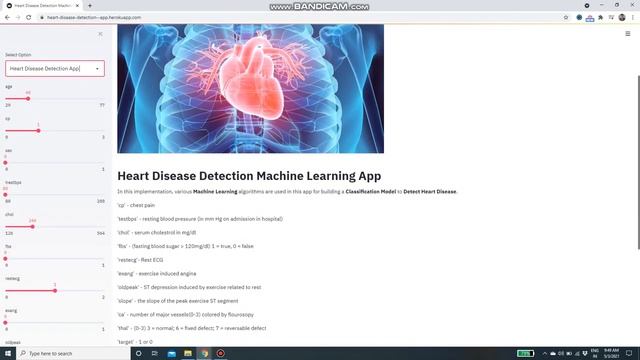Click the 'restecg' - Rest ECG line
This screenshot has width=640, height=360.
click(x=140, y=260)
